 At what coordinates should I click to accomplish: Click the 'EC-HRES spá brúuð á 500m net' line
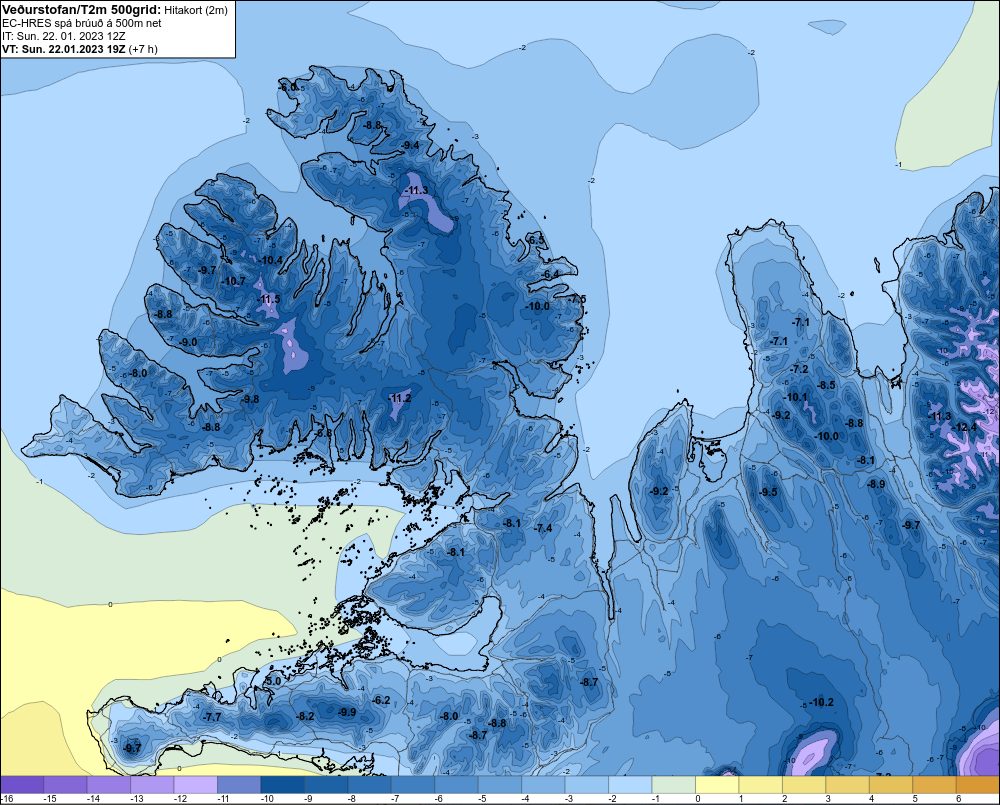[81, 23]
